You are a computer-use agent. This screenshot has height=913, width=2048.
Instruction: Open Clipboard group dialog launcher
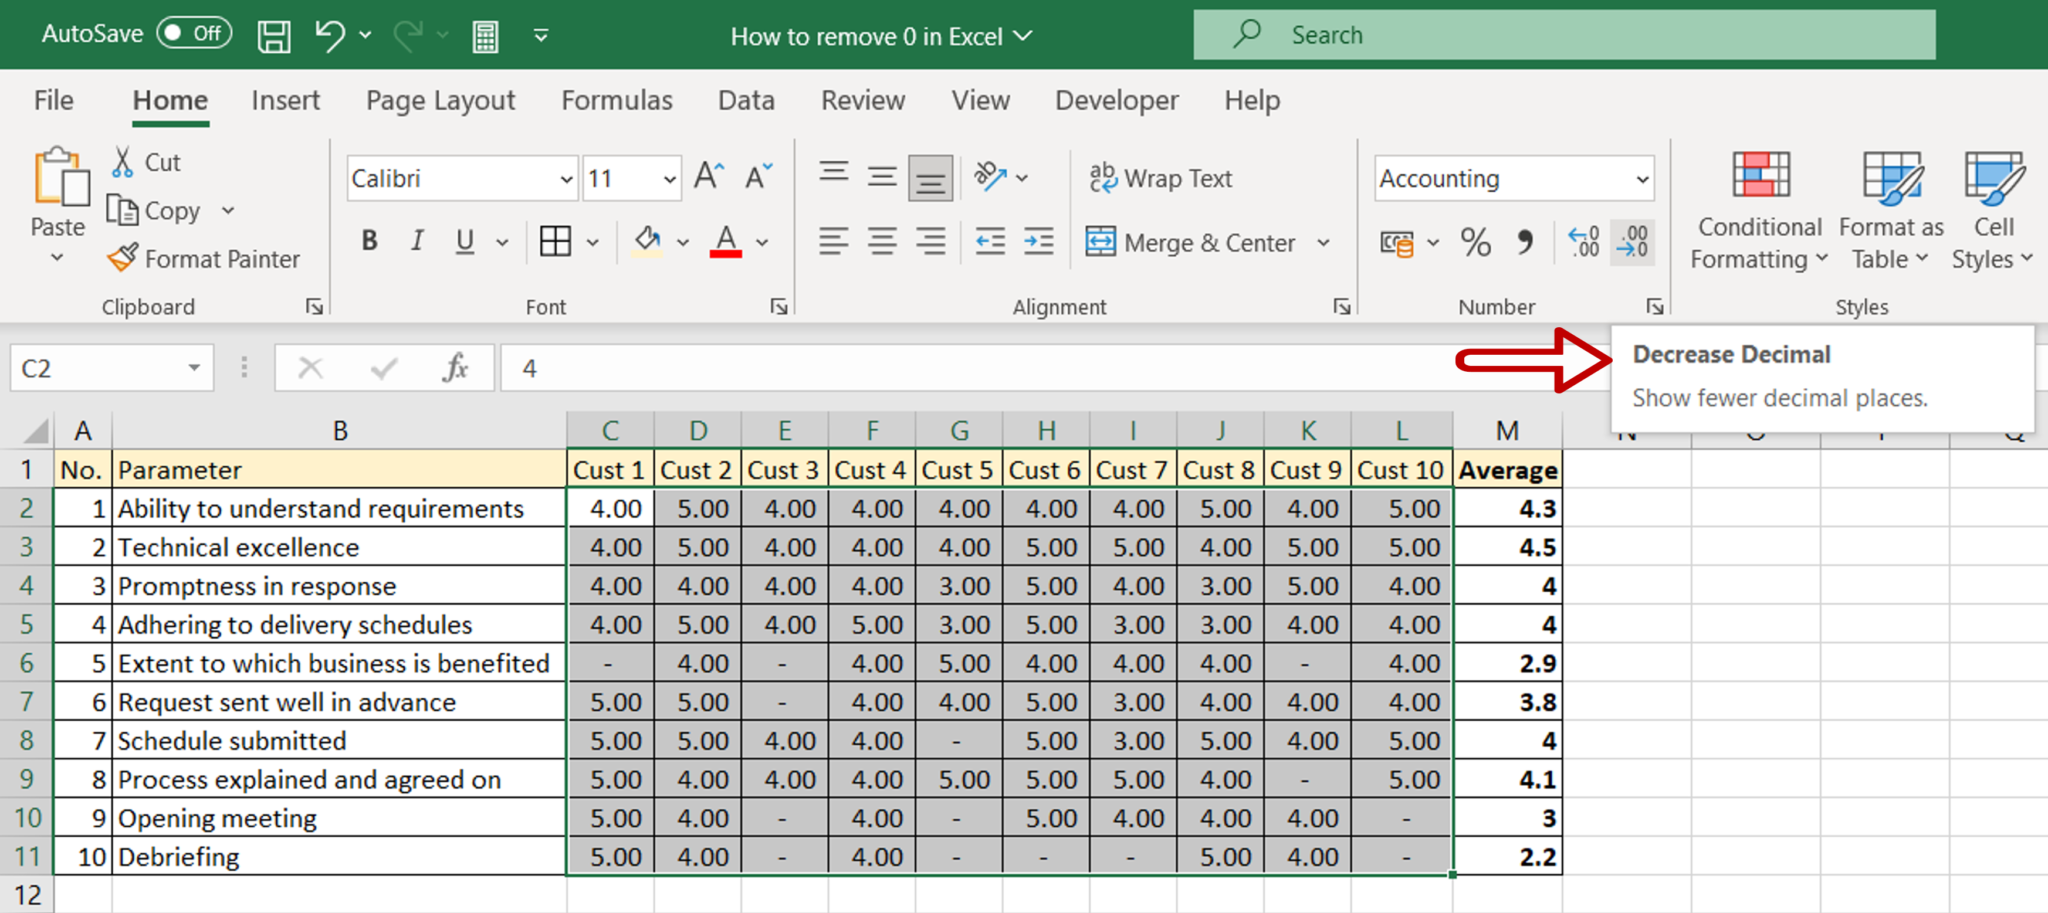tap(314, 307)
